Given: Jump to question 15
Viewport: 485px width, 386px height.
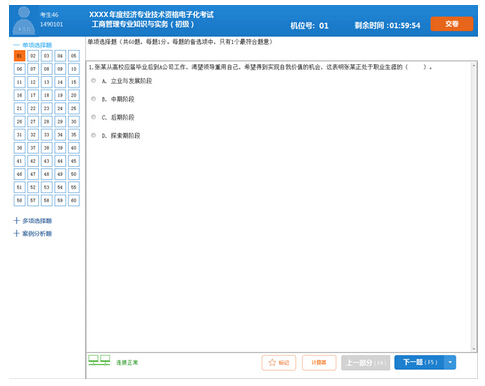Looking at the screenshot, I should pyautogui.click(x=74, y=82).
